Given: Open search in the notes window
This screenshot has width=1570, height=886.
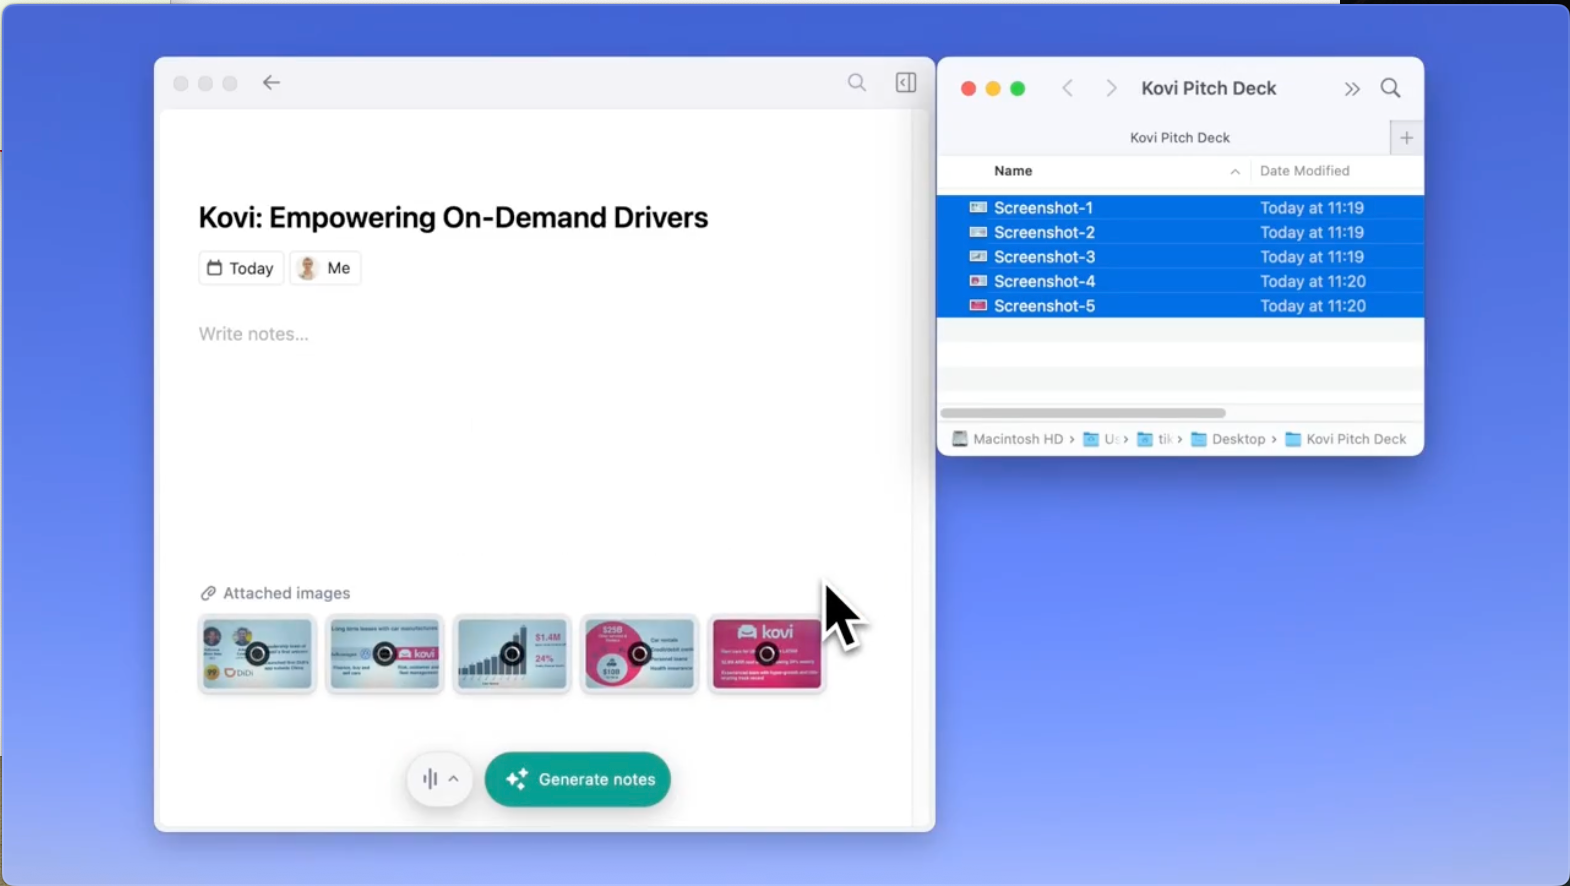Looking at the screenshot, I should [857, 83].
